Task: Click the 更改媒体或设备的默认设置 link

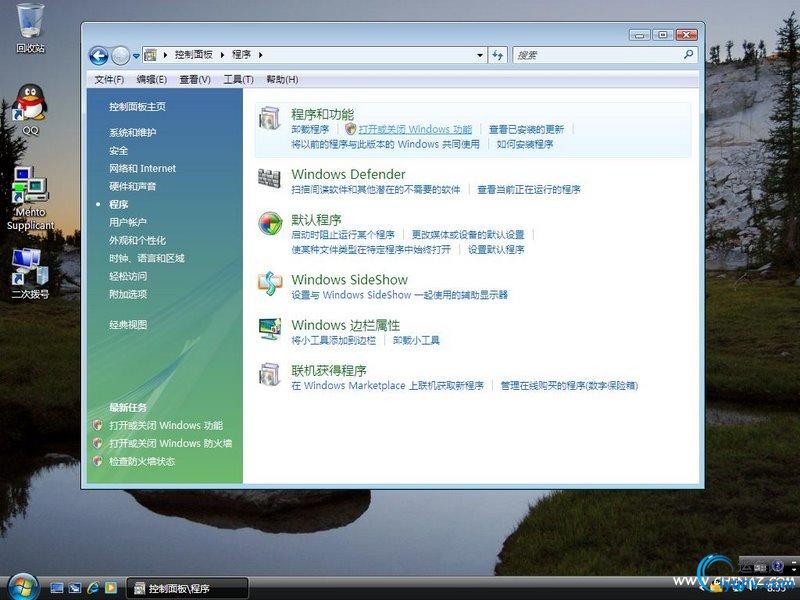Action: coord(468,235)
